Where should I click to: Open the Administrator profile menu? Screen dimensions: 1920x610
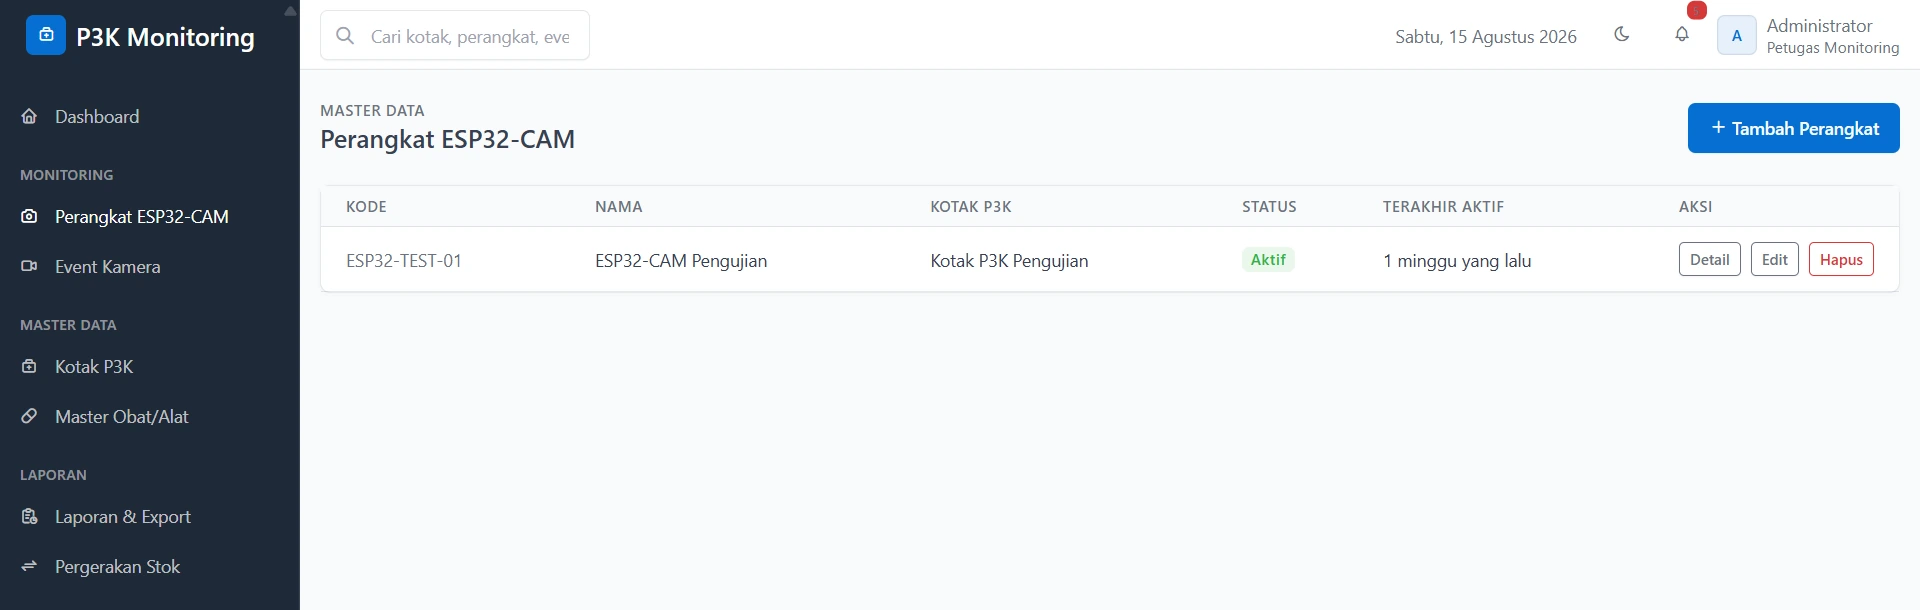coord(1808,35)
